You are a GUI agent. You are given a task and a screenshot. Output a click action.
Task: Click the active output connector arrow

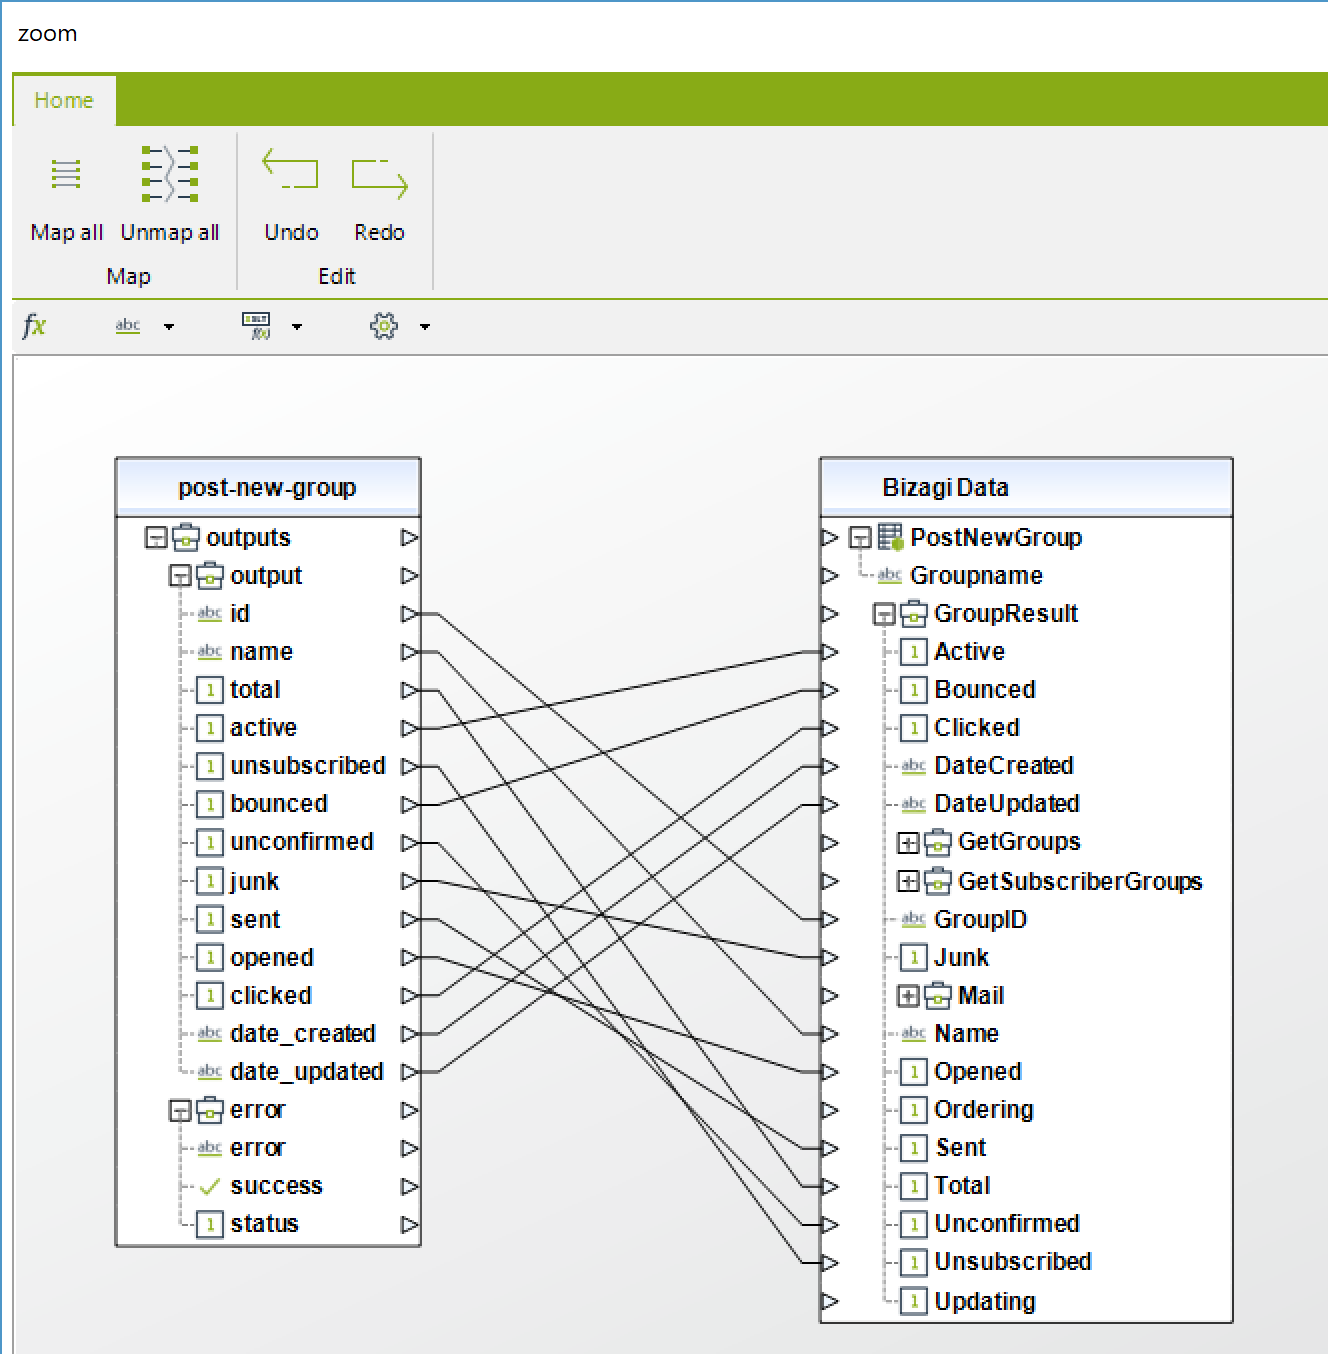(409, 728)
